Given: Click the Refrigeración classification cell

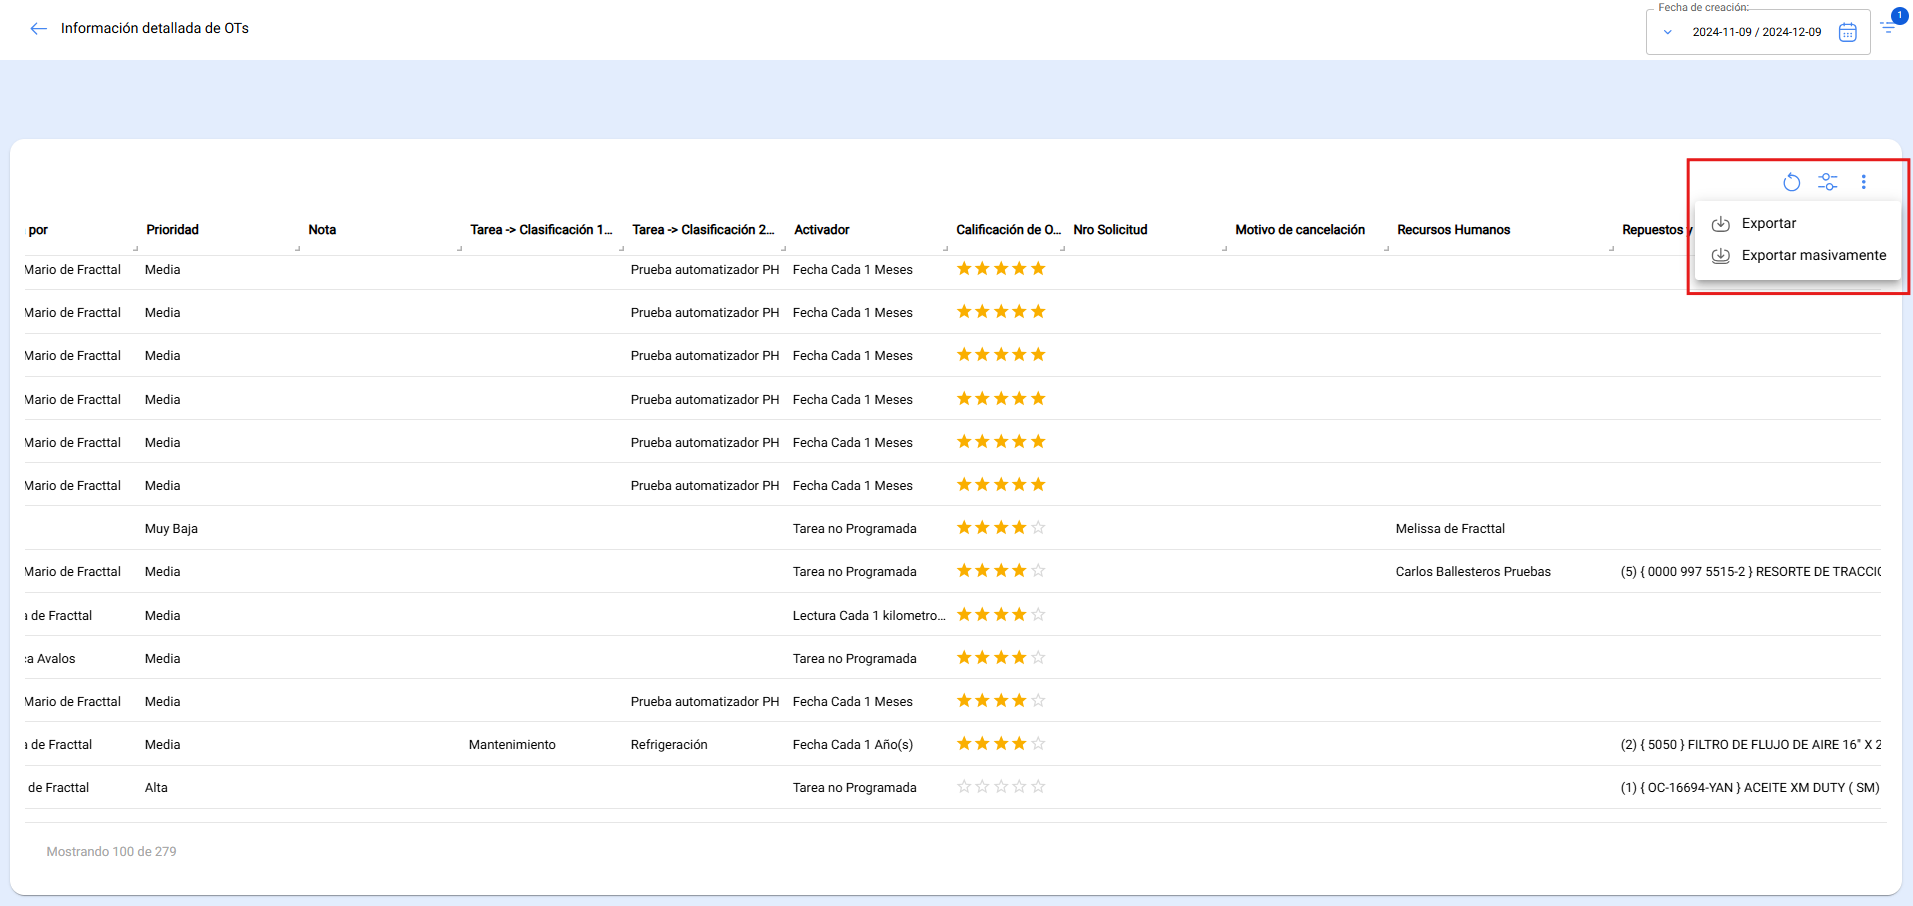Looking at the screenshot, I should point(669,745).
